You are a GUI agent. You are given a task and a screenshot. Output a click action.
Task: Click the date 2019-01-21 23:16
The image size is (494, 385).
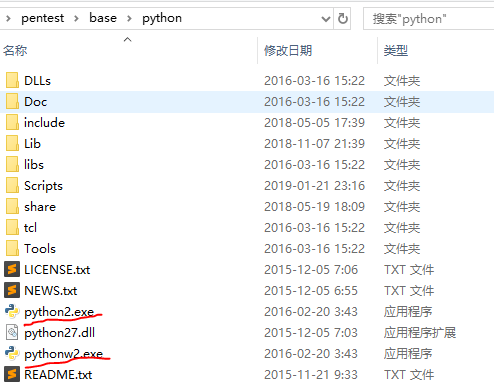pyautogui.click(x=314, y=186)
